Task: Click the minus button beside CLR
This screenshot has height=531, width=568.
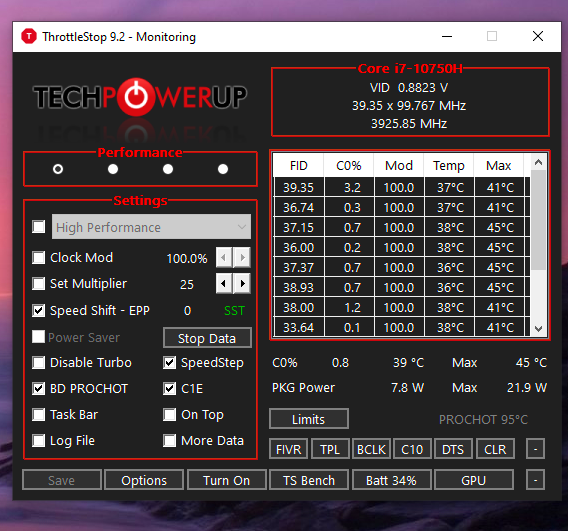Action: [535, 449]
